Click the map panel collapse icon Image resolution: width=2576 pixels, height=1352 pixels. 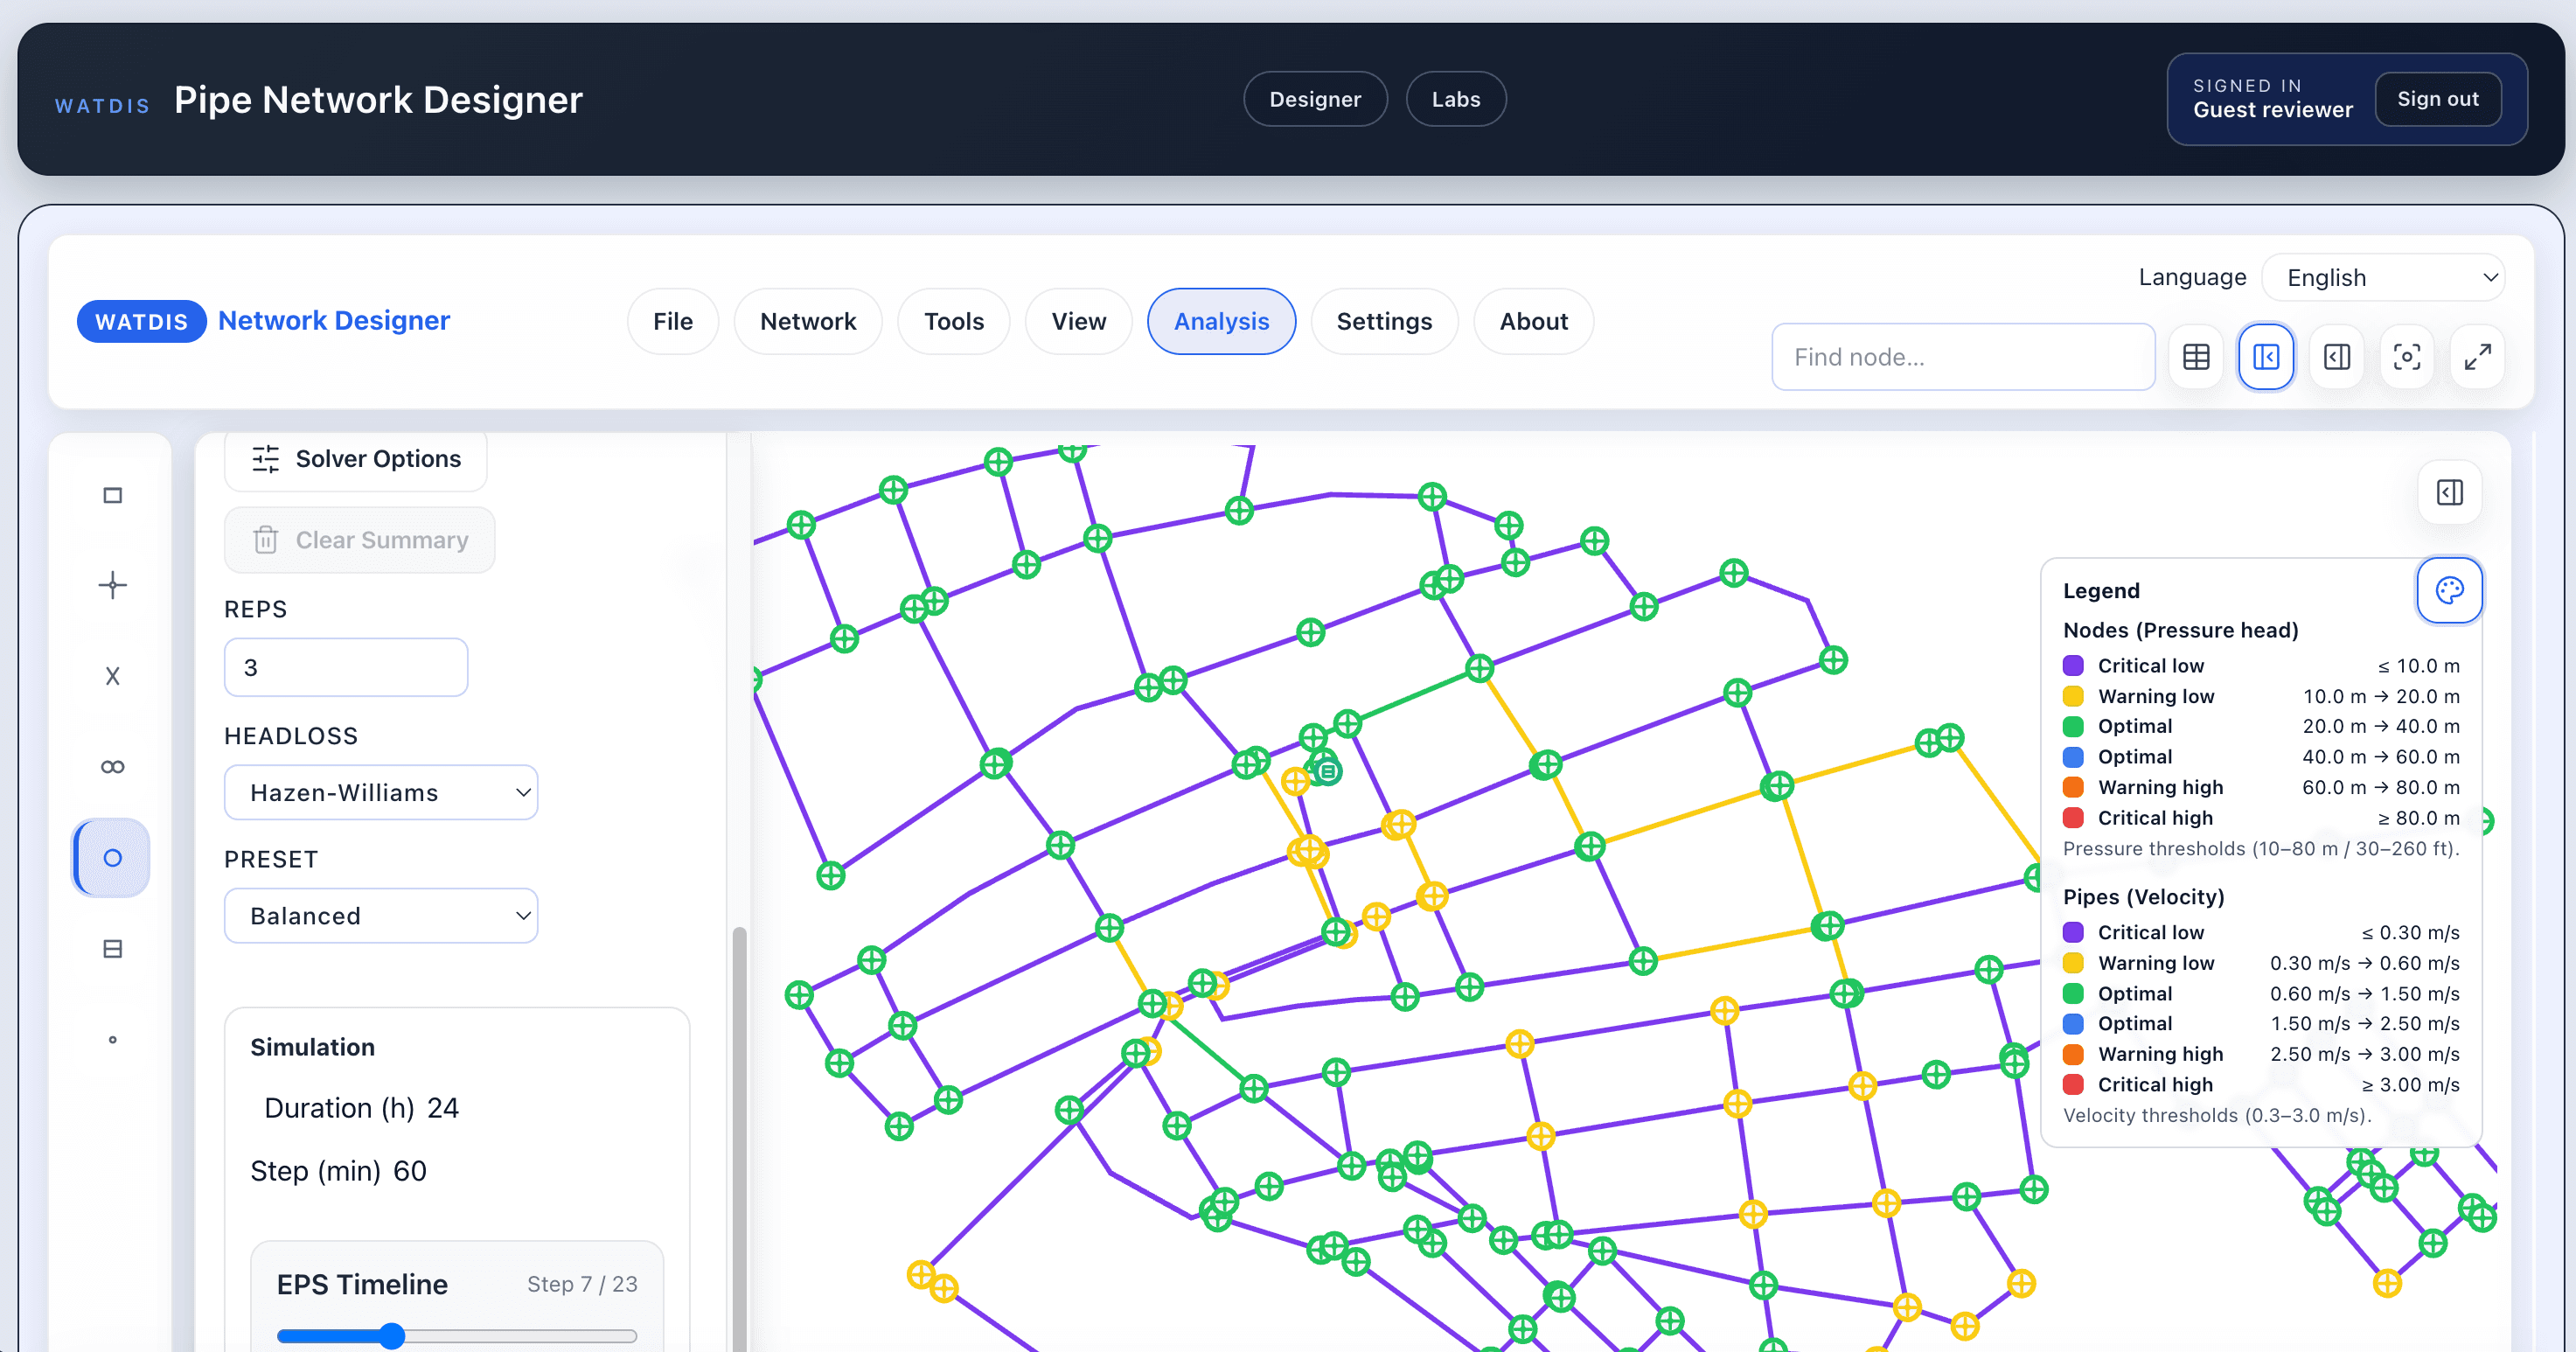tap(2449, 493)
